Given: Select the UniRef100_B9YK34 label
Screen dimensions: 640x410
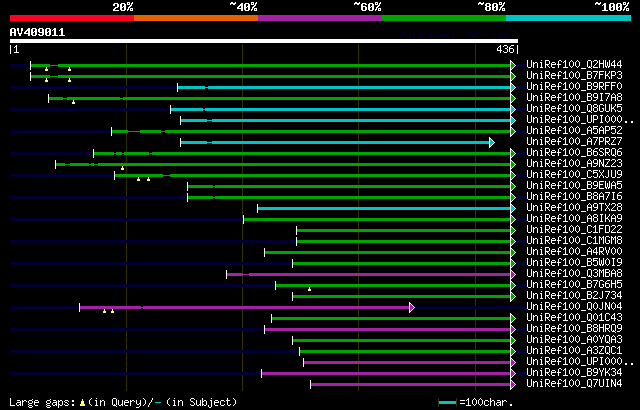Looking at the screenshot, I should [574, 373].
